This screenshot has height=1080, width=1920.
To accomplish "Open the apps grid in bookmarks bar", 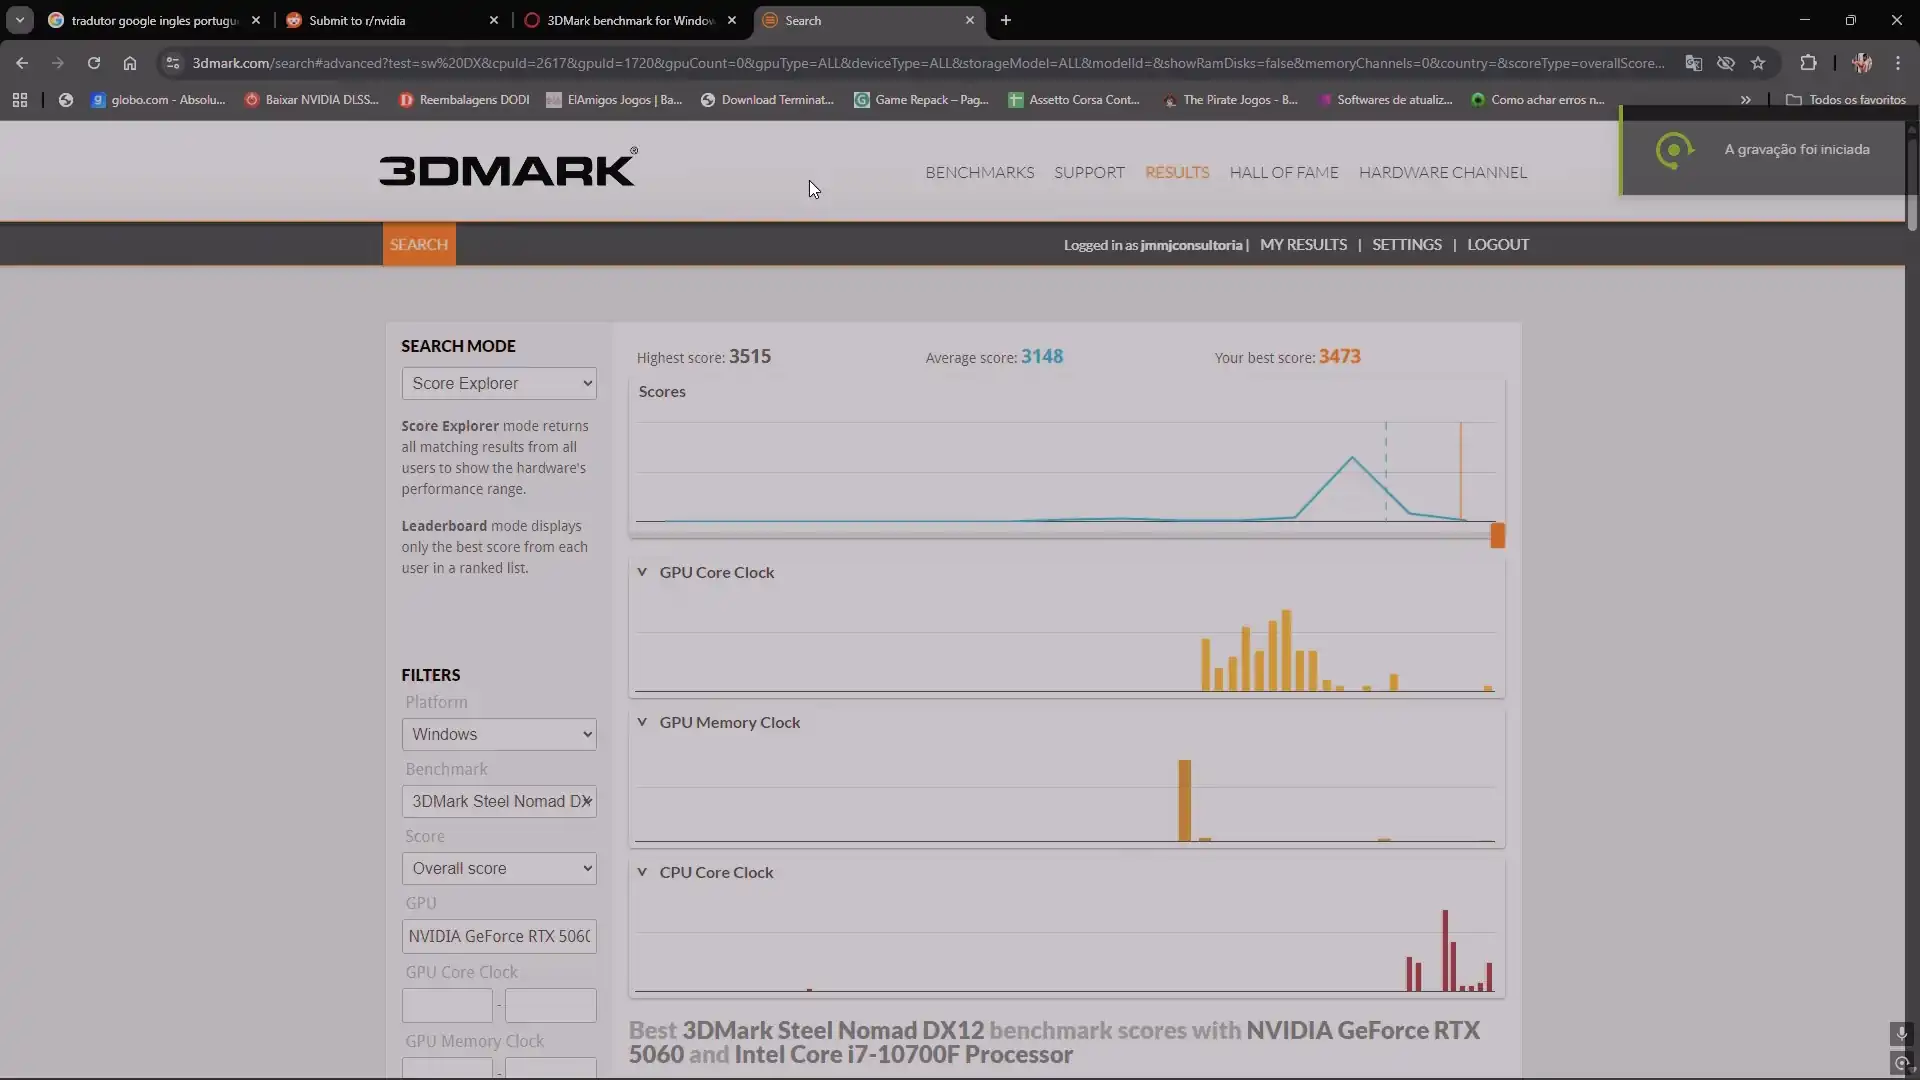I will click(20, 100).
